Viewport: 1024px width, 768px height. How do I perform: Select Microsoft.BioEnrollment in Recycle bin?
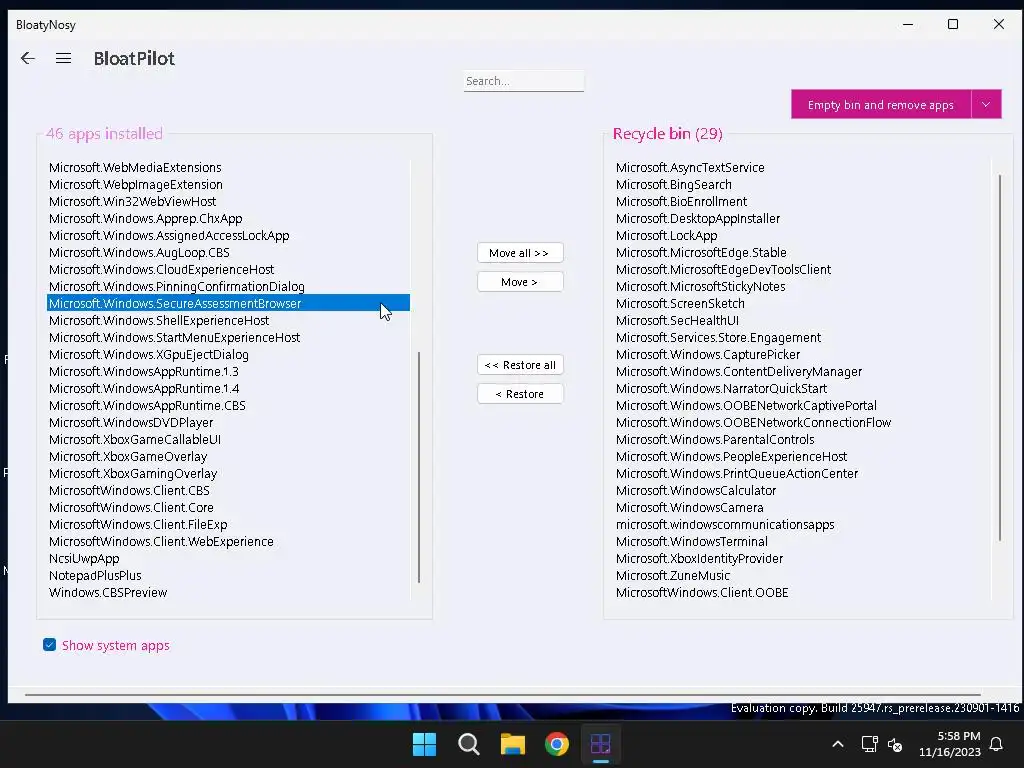pyautogui.click(x=802, y=201)
